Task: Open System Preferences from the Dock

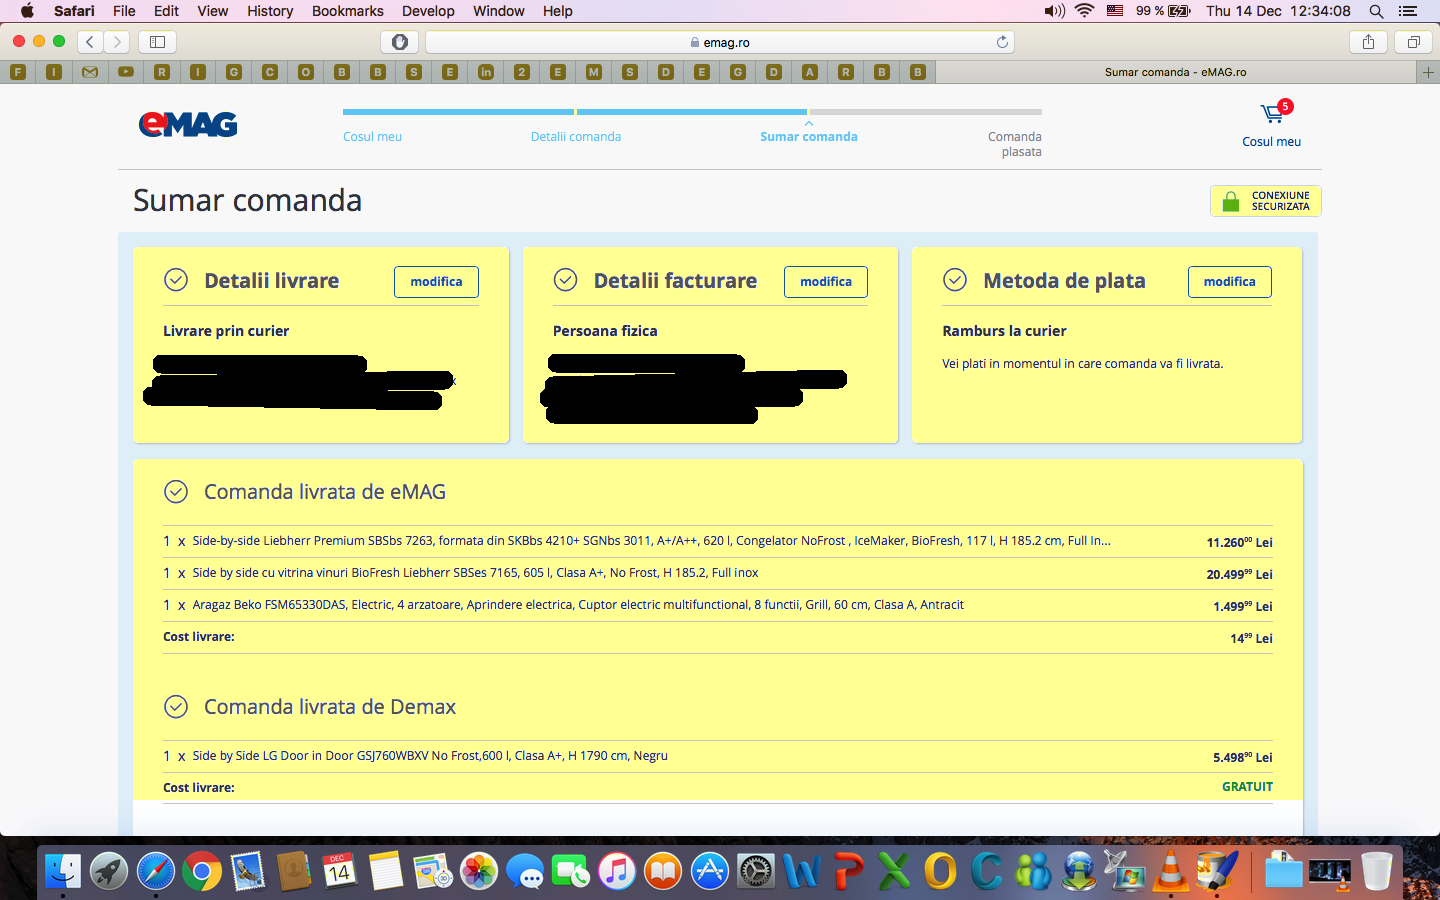Action: coord(756,871)
